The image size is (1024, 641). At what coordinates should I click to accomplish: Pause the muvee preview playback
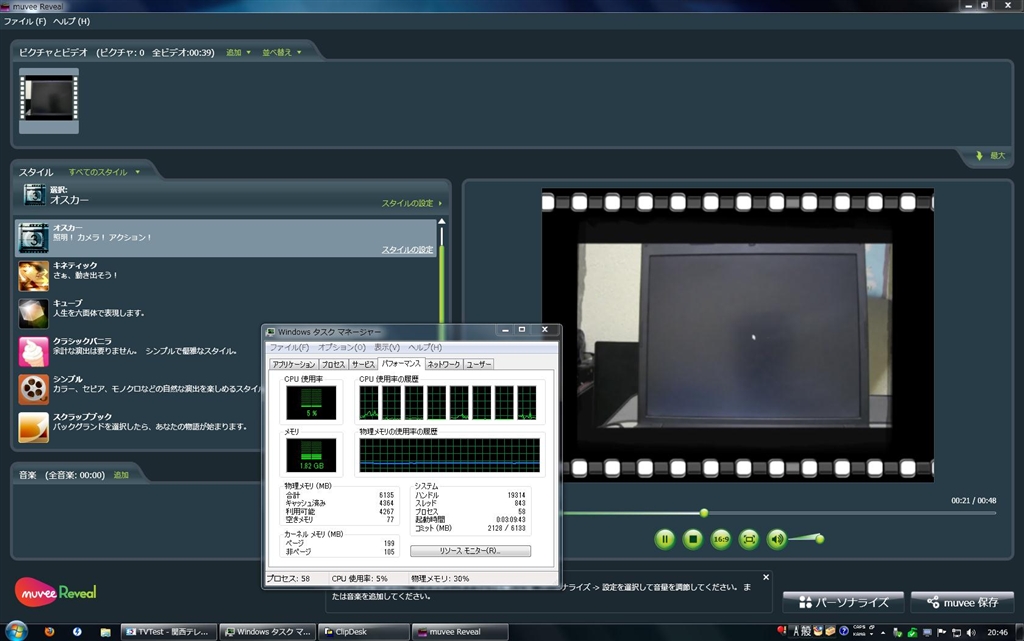[664, 539]
